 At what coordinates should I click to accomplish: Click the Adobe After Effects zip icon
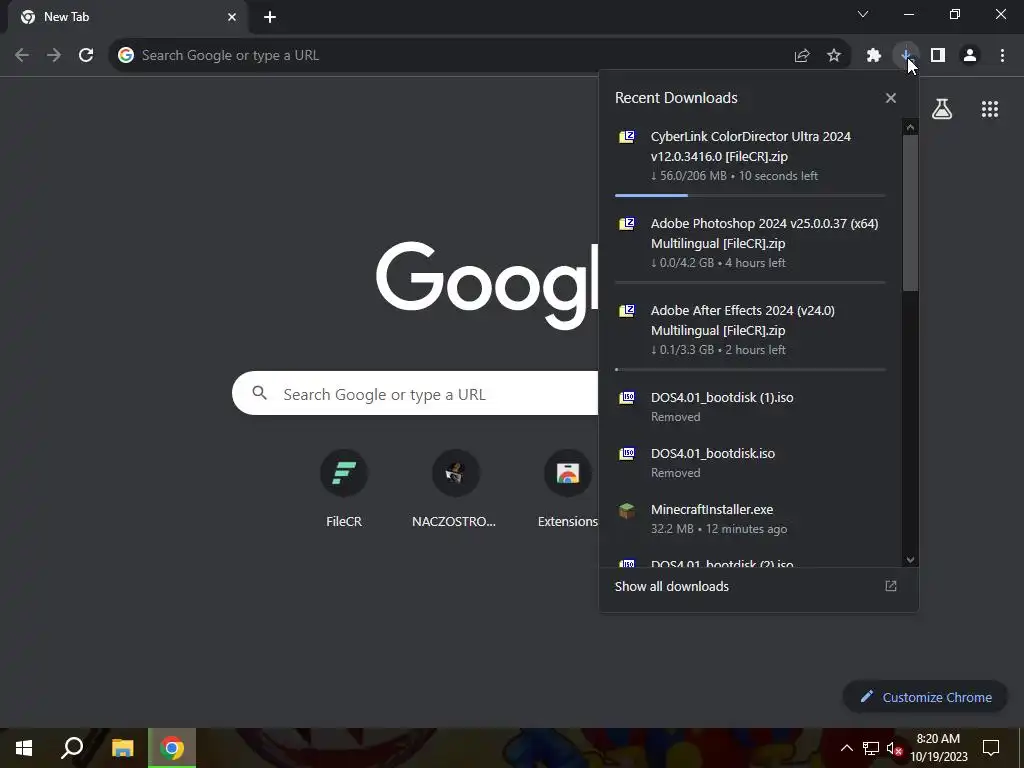627,310
